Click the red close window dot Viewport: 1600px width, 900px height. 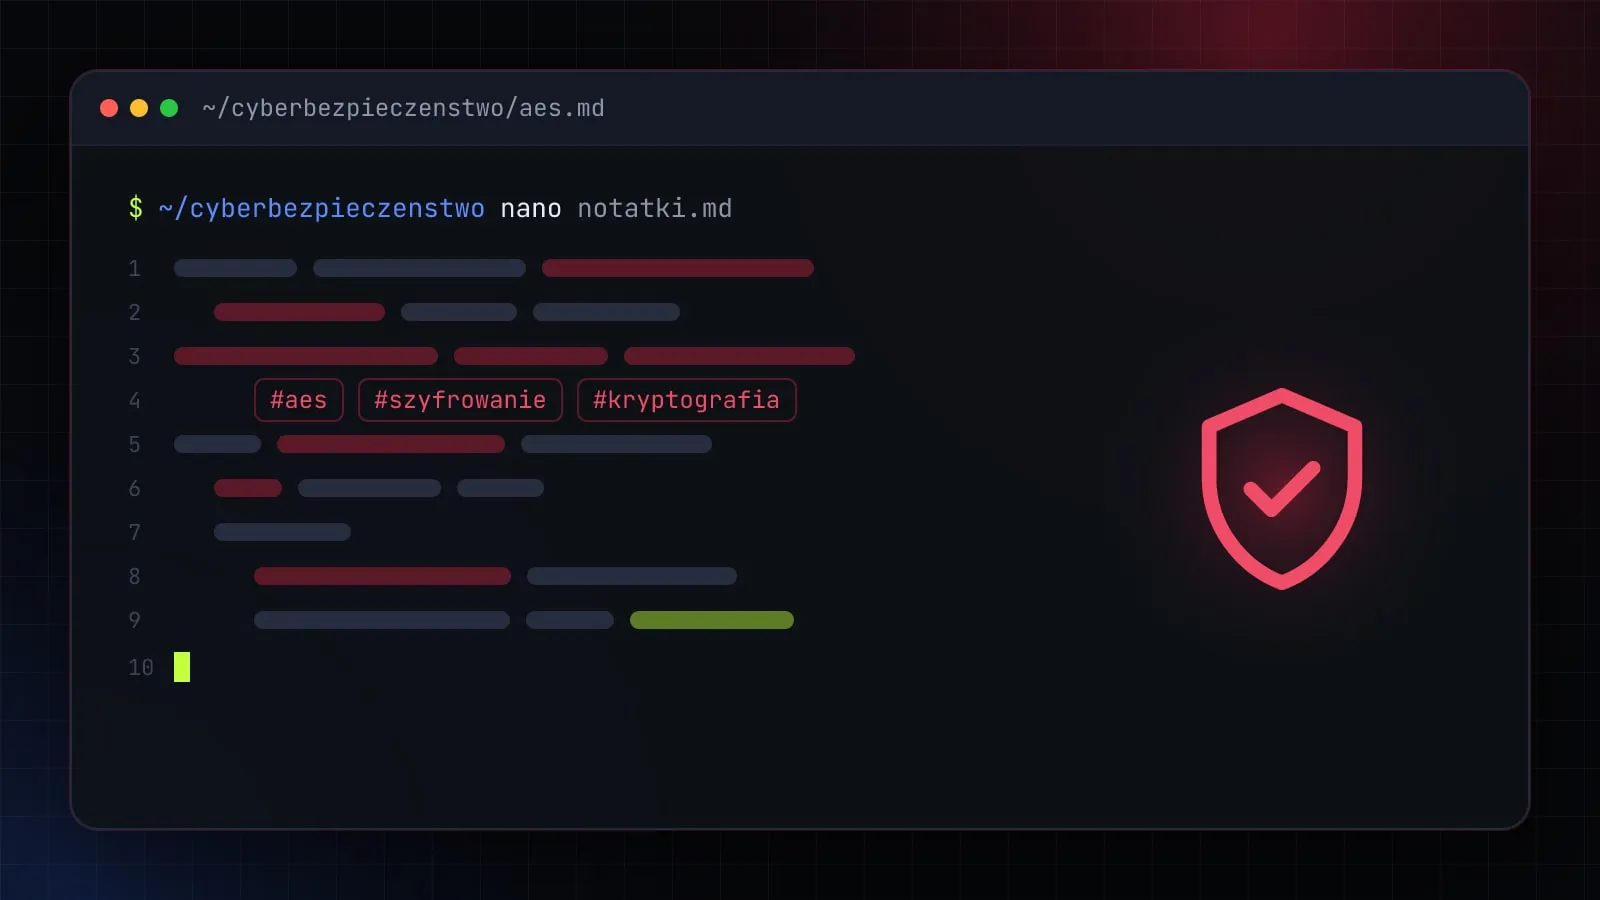point(109,108)
